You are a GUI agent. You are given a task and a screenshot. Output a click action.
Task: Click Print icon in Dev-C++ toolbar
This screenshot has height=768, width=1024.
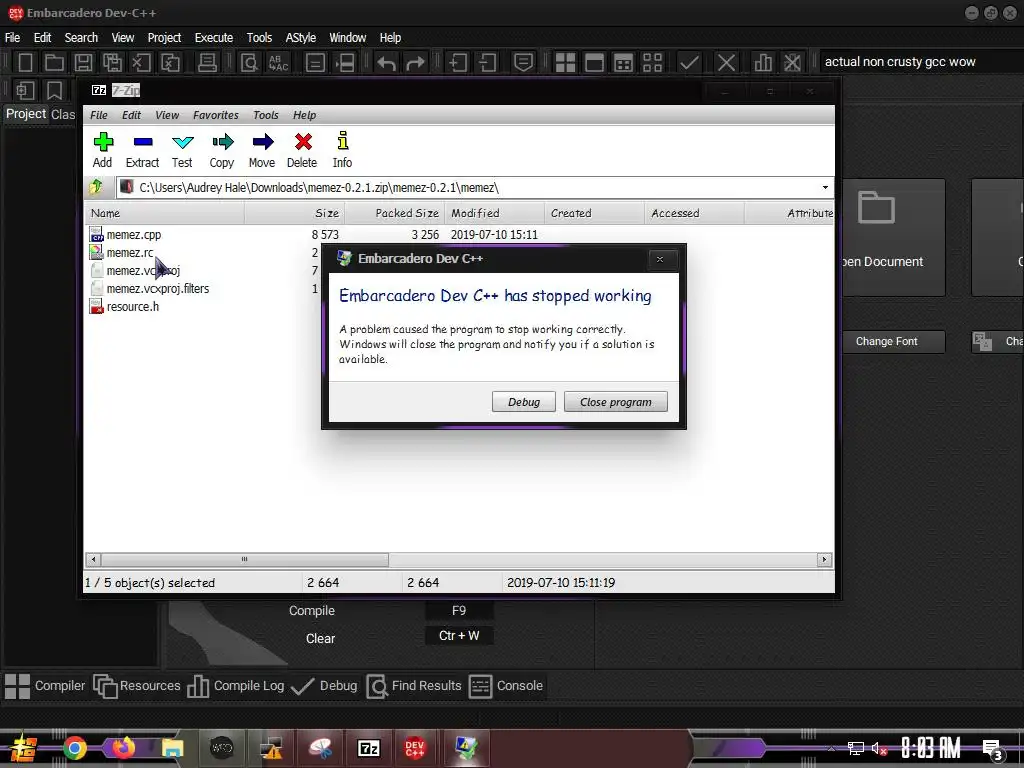(207, 63)
